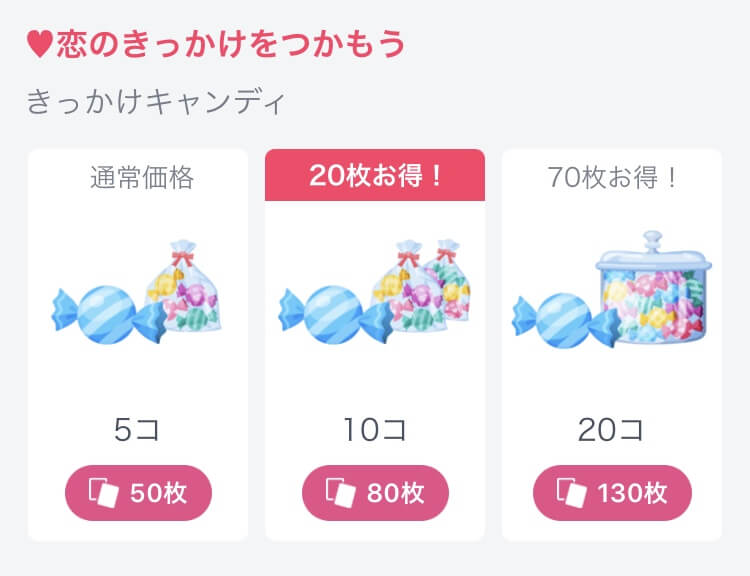Select the red 20枚お得！ banner

(x=375, y=177)
